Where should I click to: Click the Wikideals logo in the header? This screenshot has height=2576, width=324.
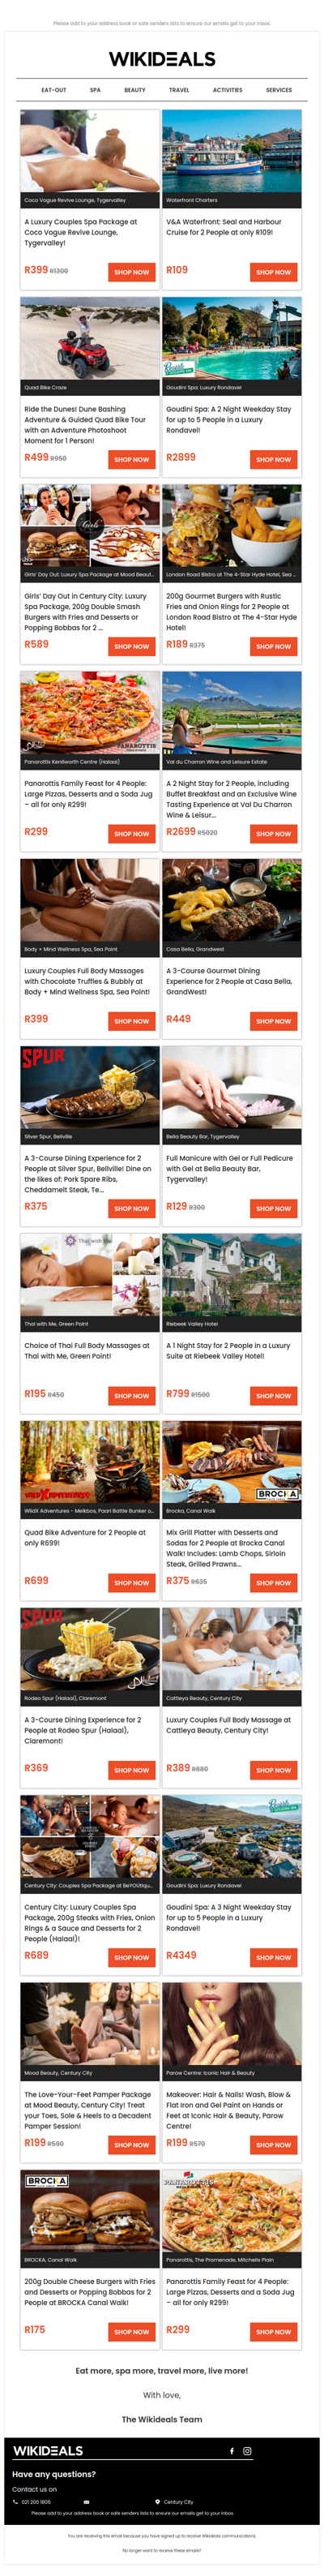(x=162, y=59)
